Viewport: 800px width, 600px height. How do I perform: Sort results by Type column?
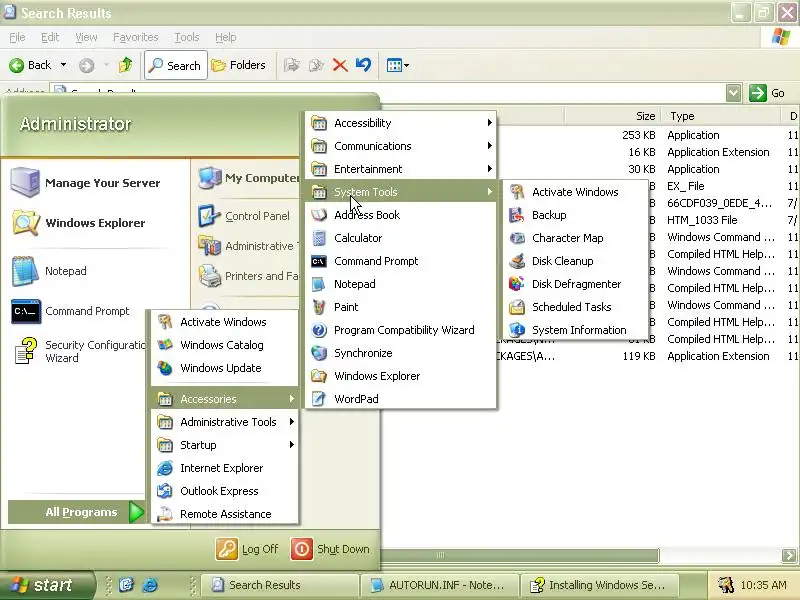(720, 116)
